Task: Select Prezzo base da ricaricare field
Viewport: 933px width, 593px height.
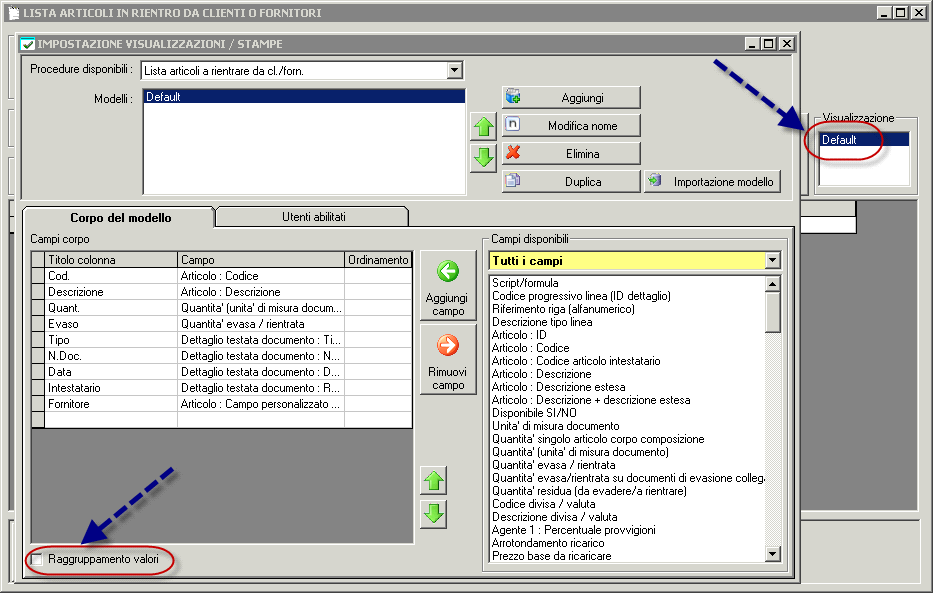Action: [x=551, y=557]
